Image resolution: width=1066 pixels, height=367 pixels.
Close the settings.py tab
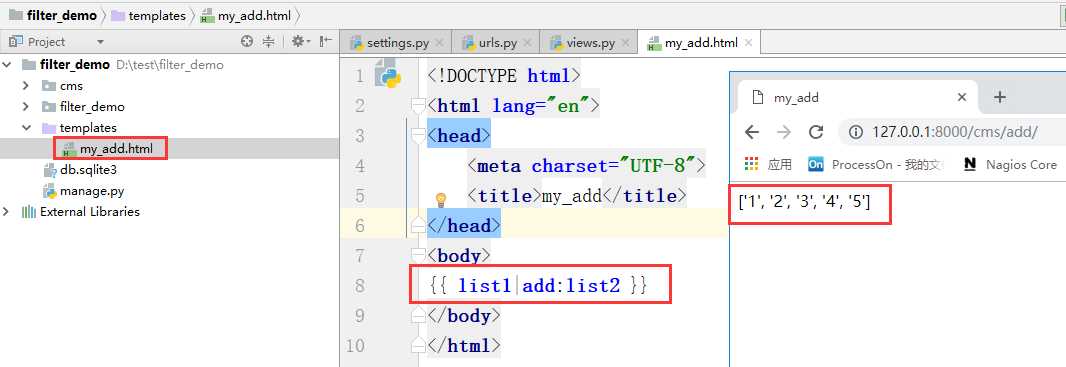(x=439, y=43)
